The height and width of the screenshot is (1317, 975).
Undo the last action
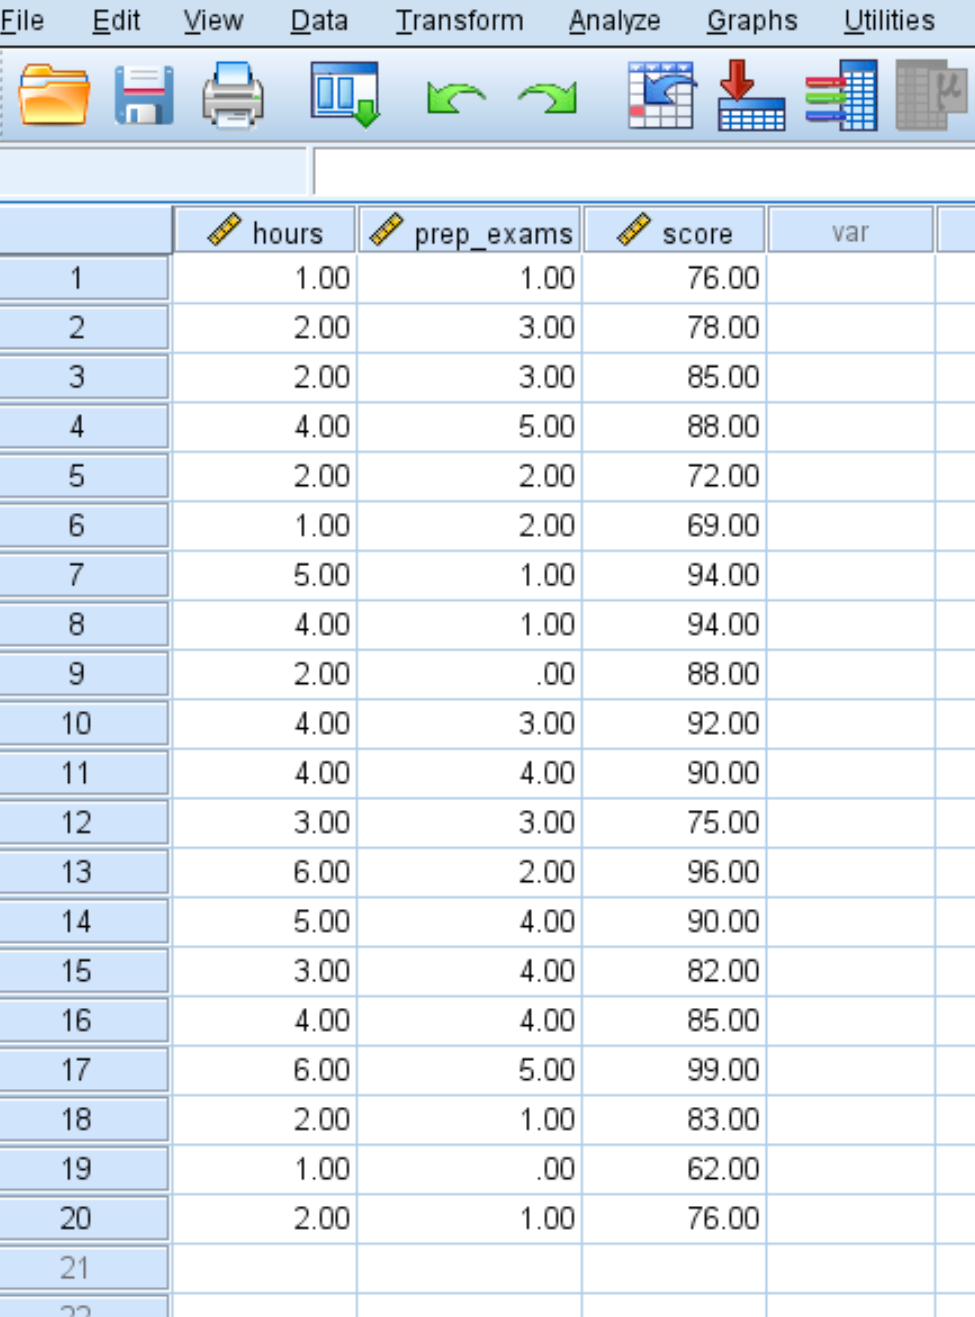click(455, 97)
